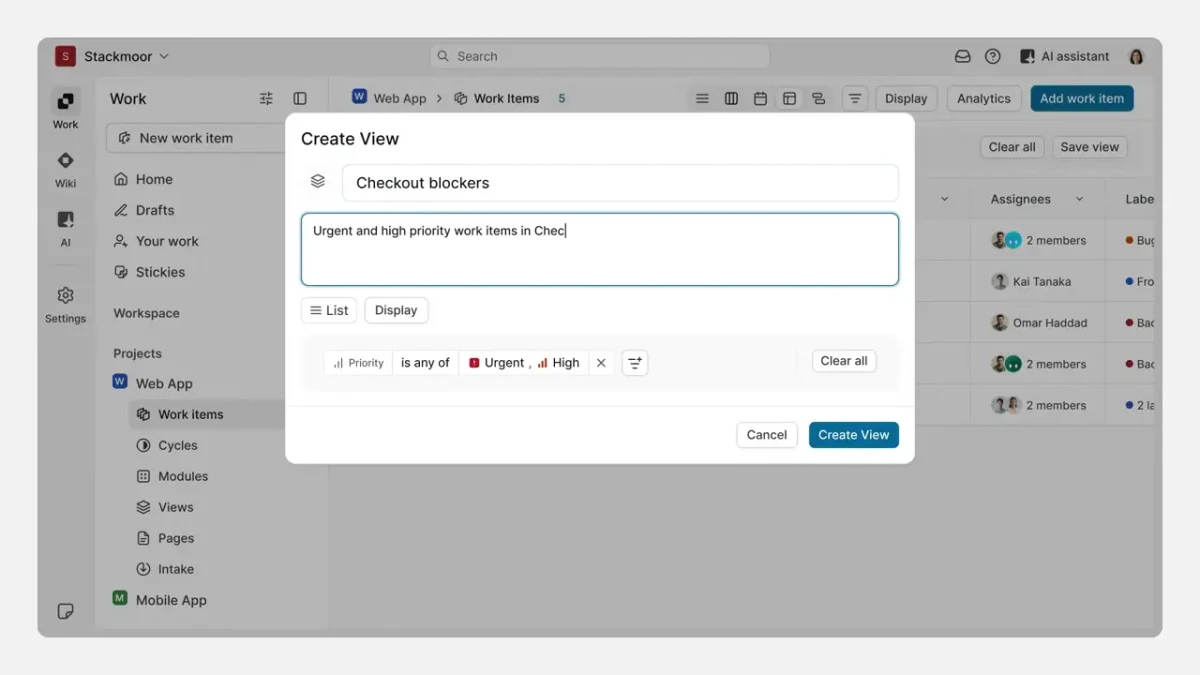The width and height of the screenshot is (1200, 675).
Task: Switch to the list layout icon in header
Action: point(702,99)
